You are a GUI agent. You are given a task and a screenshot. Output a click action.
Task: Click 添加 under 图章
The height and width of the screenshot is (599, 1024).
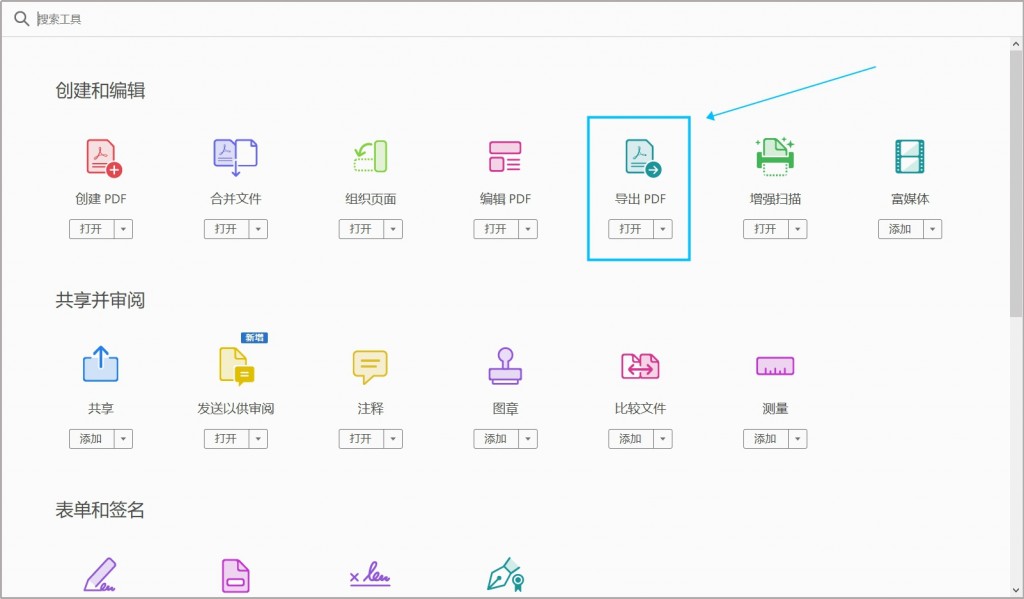[x=496, y=439]
